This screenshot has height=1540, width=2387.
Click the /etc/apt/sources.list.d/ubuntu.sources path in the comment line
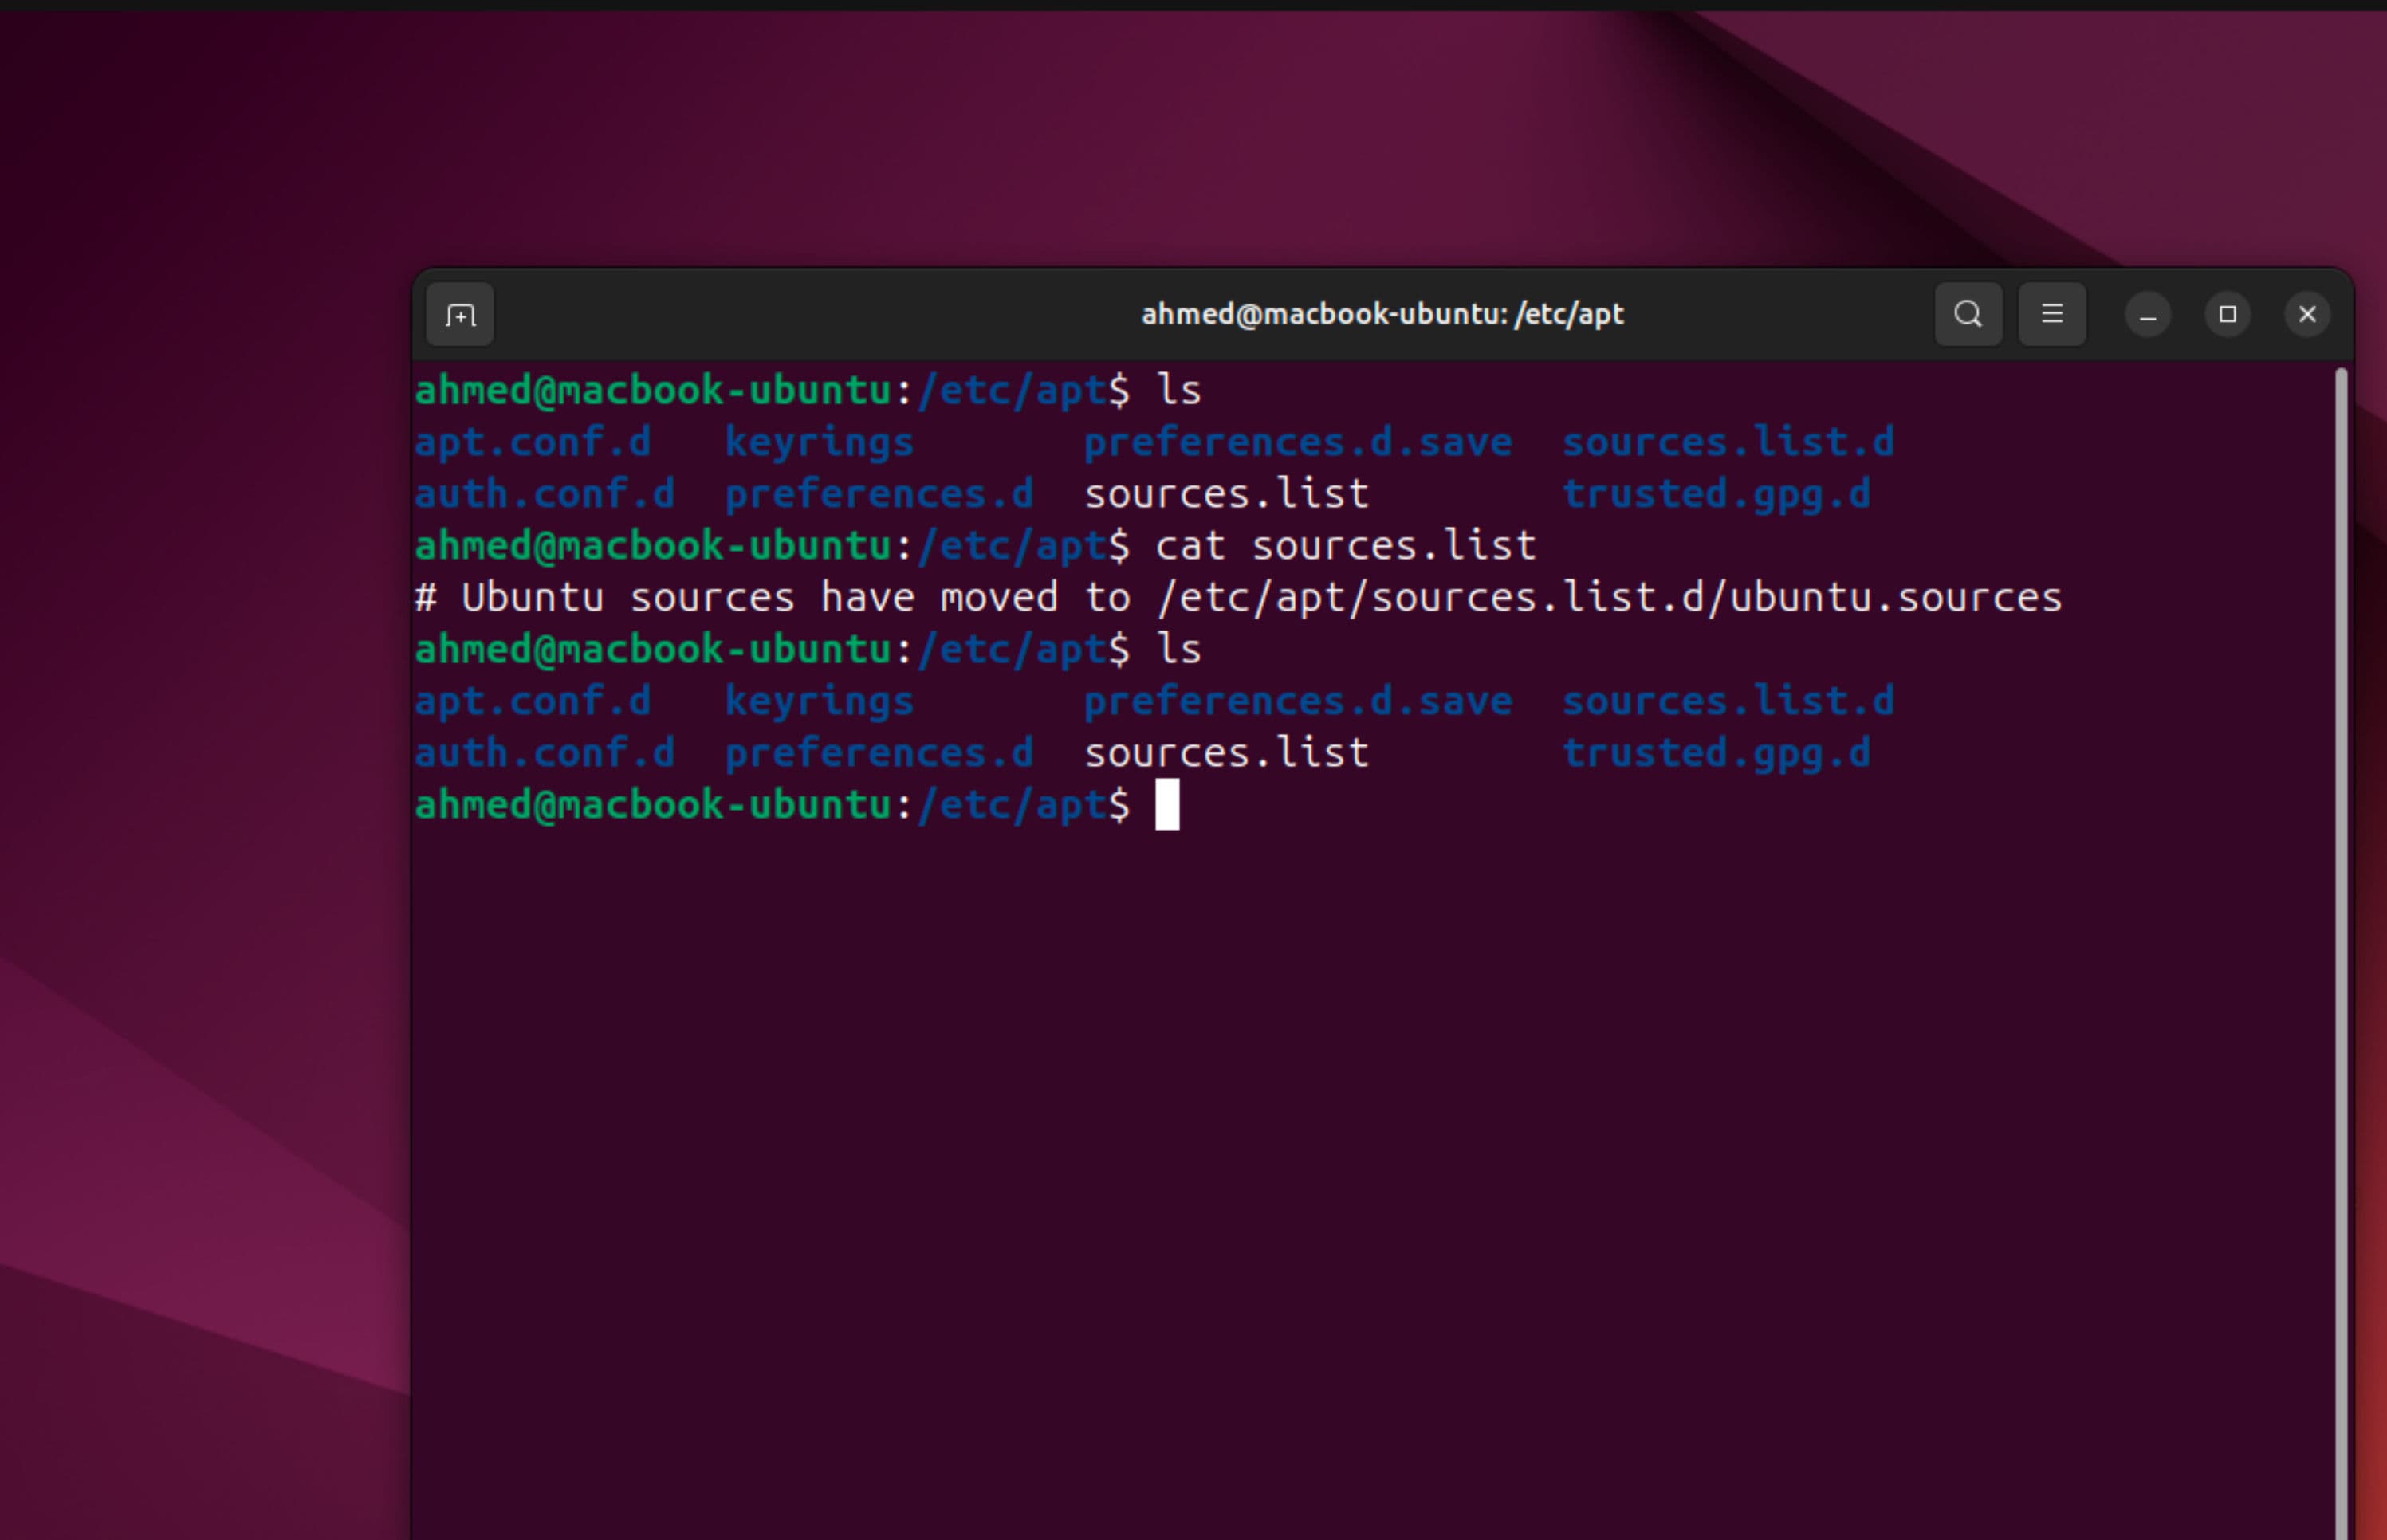pos(1609,598)
